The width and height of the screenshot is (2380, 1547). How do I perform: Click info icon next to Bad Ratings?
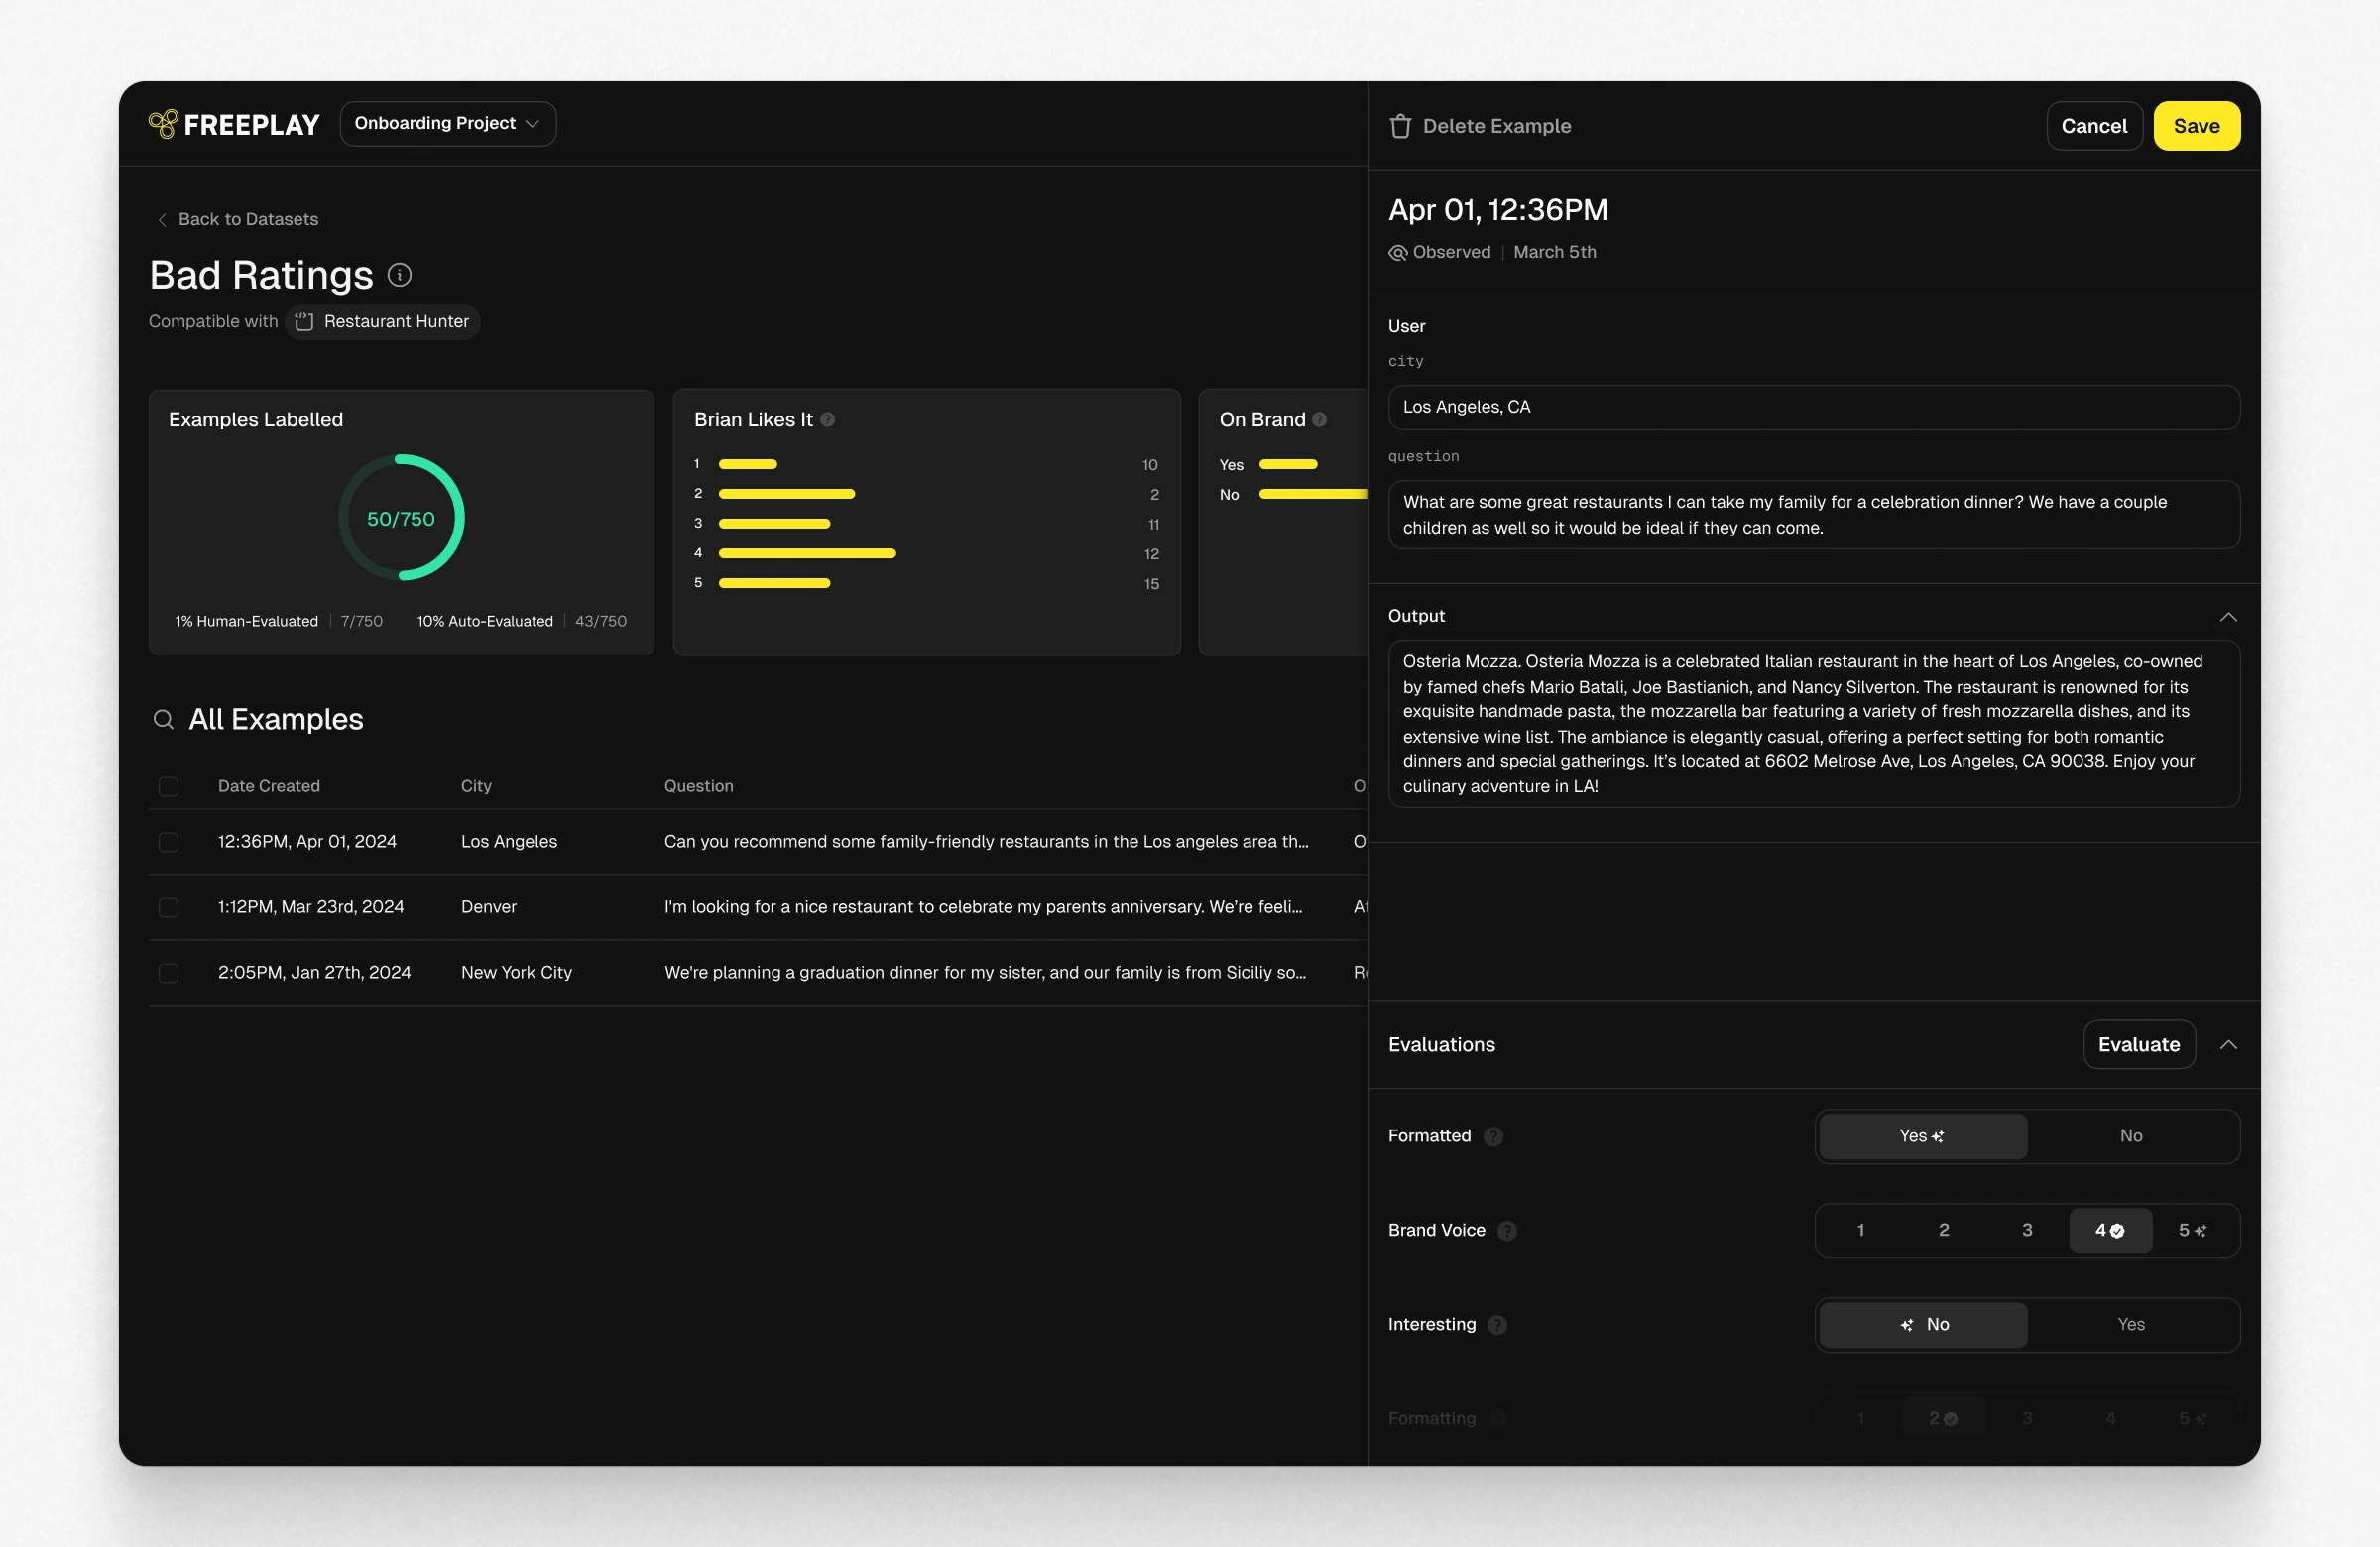pos(399,275)
